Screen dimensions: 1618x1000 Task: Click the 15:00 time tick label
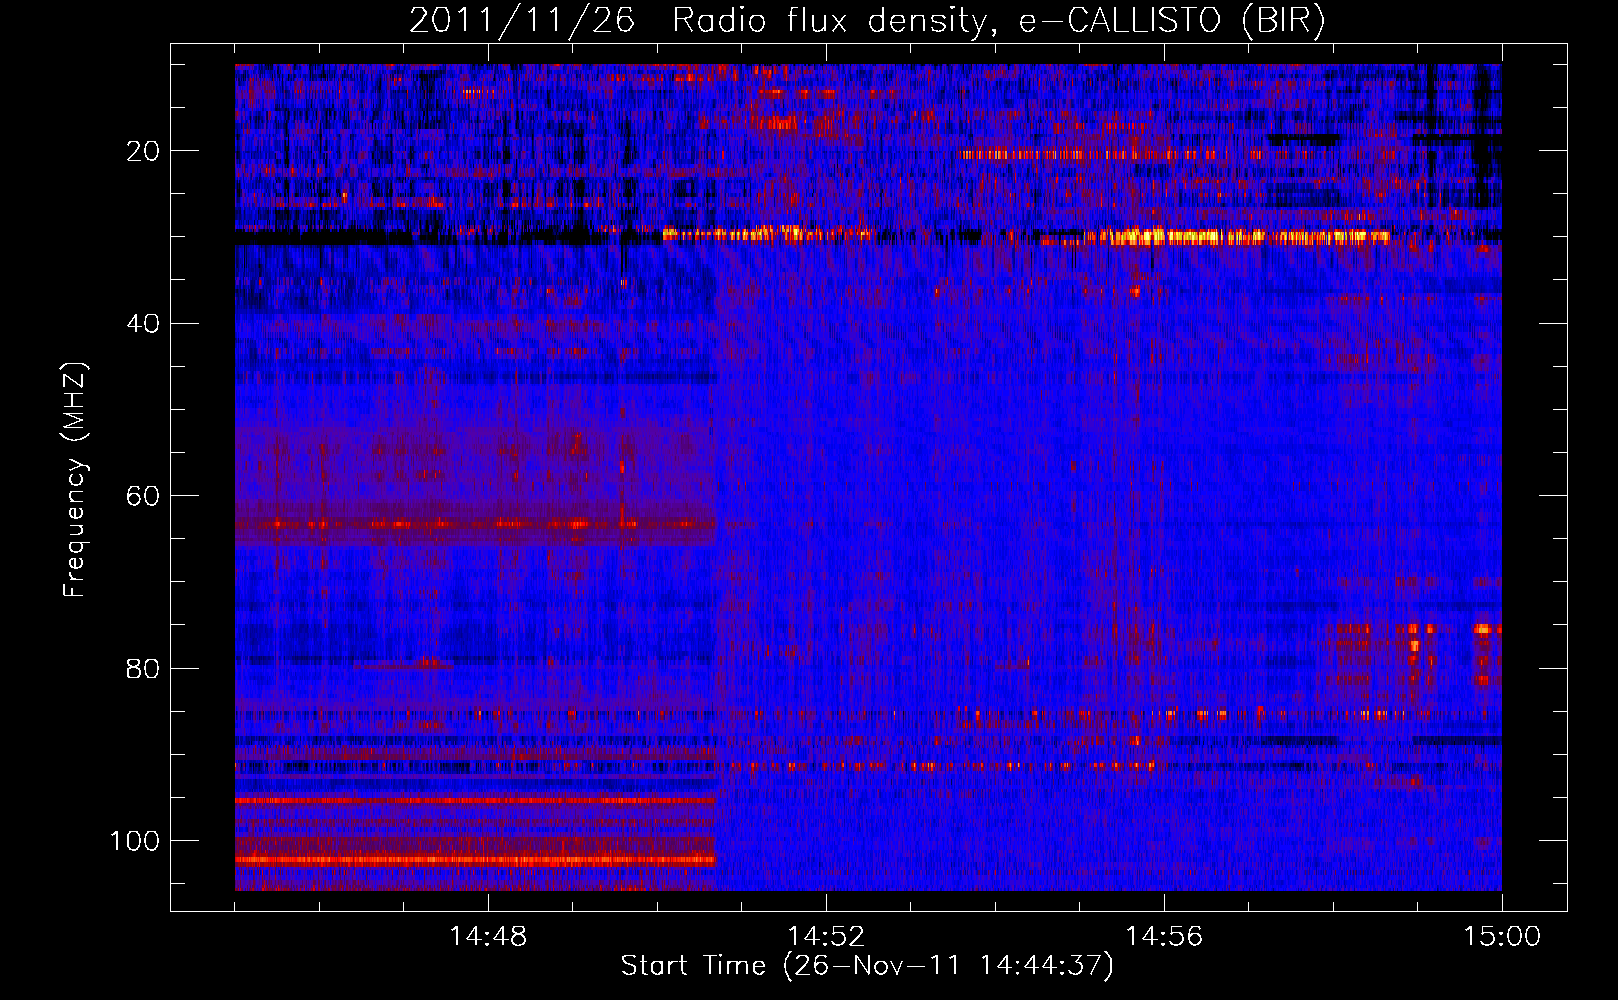tap(1502, 936)
